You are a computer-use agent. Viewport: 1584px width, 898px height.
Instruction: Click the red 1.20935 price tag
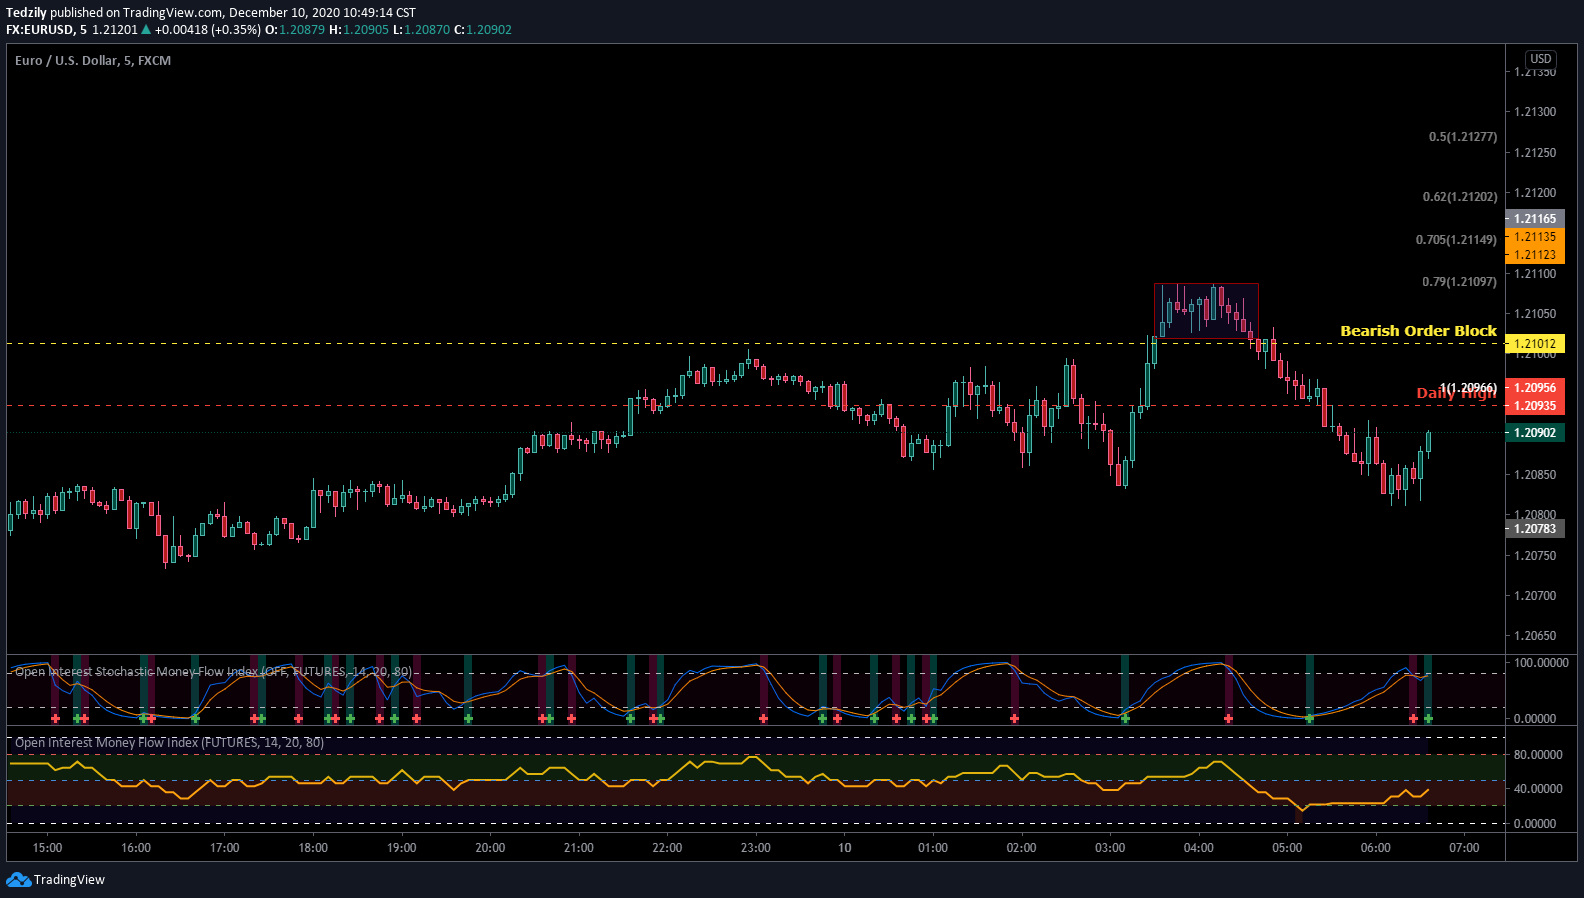click(x=1534, y=406)
